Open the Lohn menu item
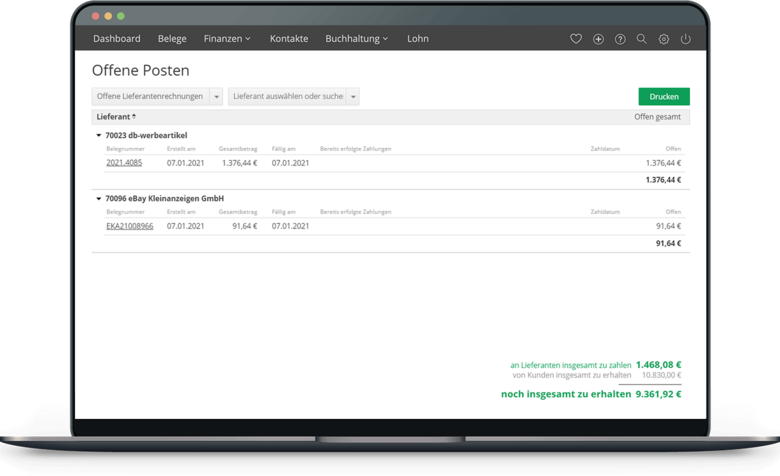The image size is (780, 476). coord(418,39)
